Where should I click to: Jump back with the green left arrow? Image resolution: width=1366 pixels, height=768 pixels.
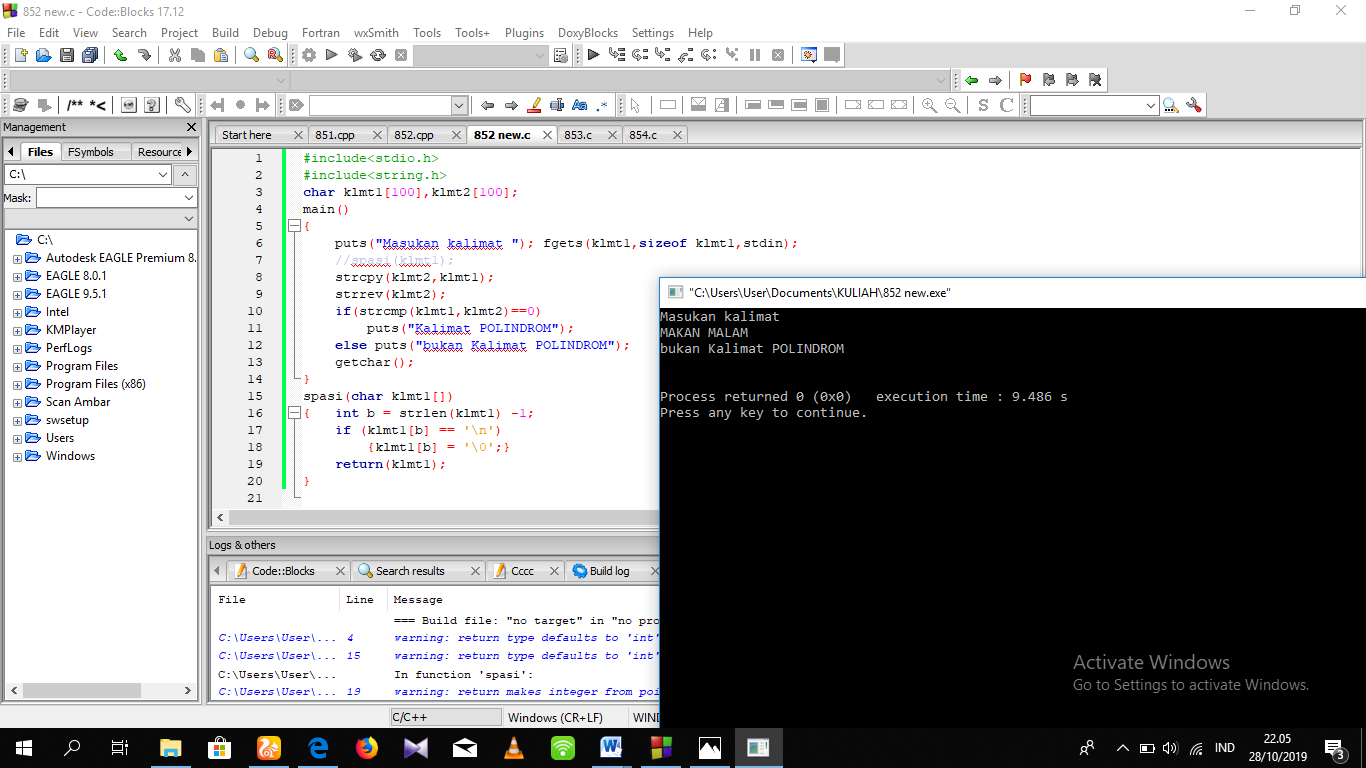(x=971, y=80)
